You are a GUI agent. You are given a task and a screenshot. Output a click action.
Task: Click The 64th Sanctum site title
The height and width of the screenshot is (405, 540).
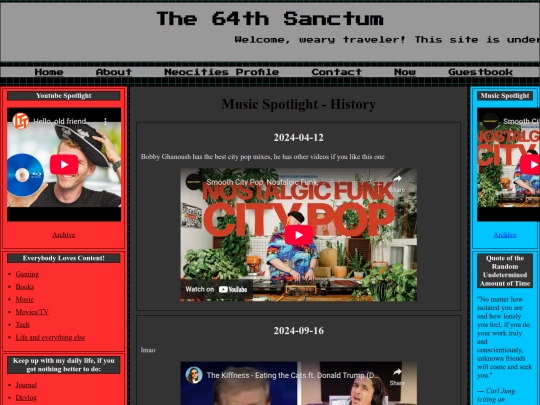pyautogui.click(x=270, y=19)
